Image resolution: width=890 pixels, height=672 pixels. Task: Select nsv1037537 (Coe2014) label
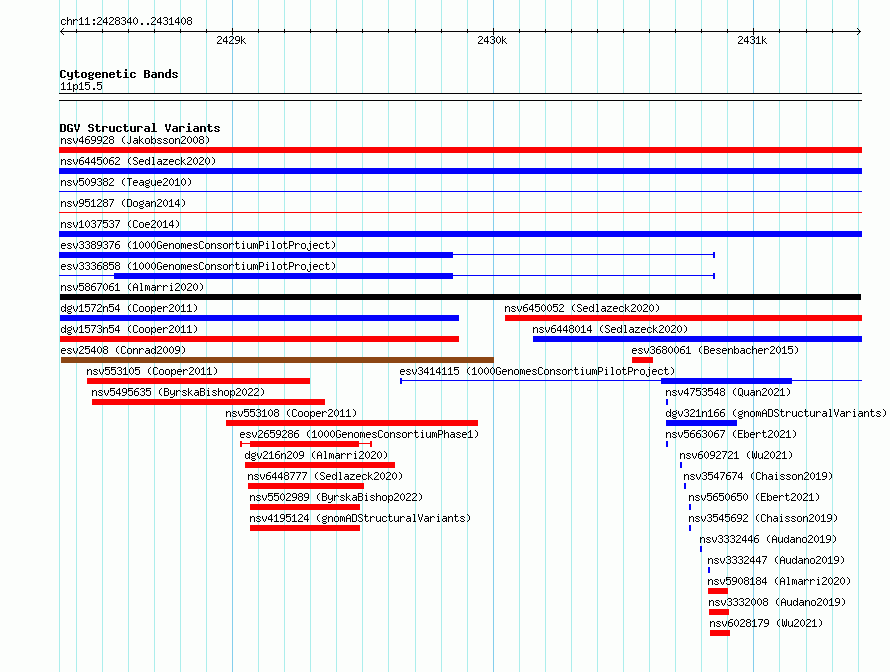pos(120,224)
